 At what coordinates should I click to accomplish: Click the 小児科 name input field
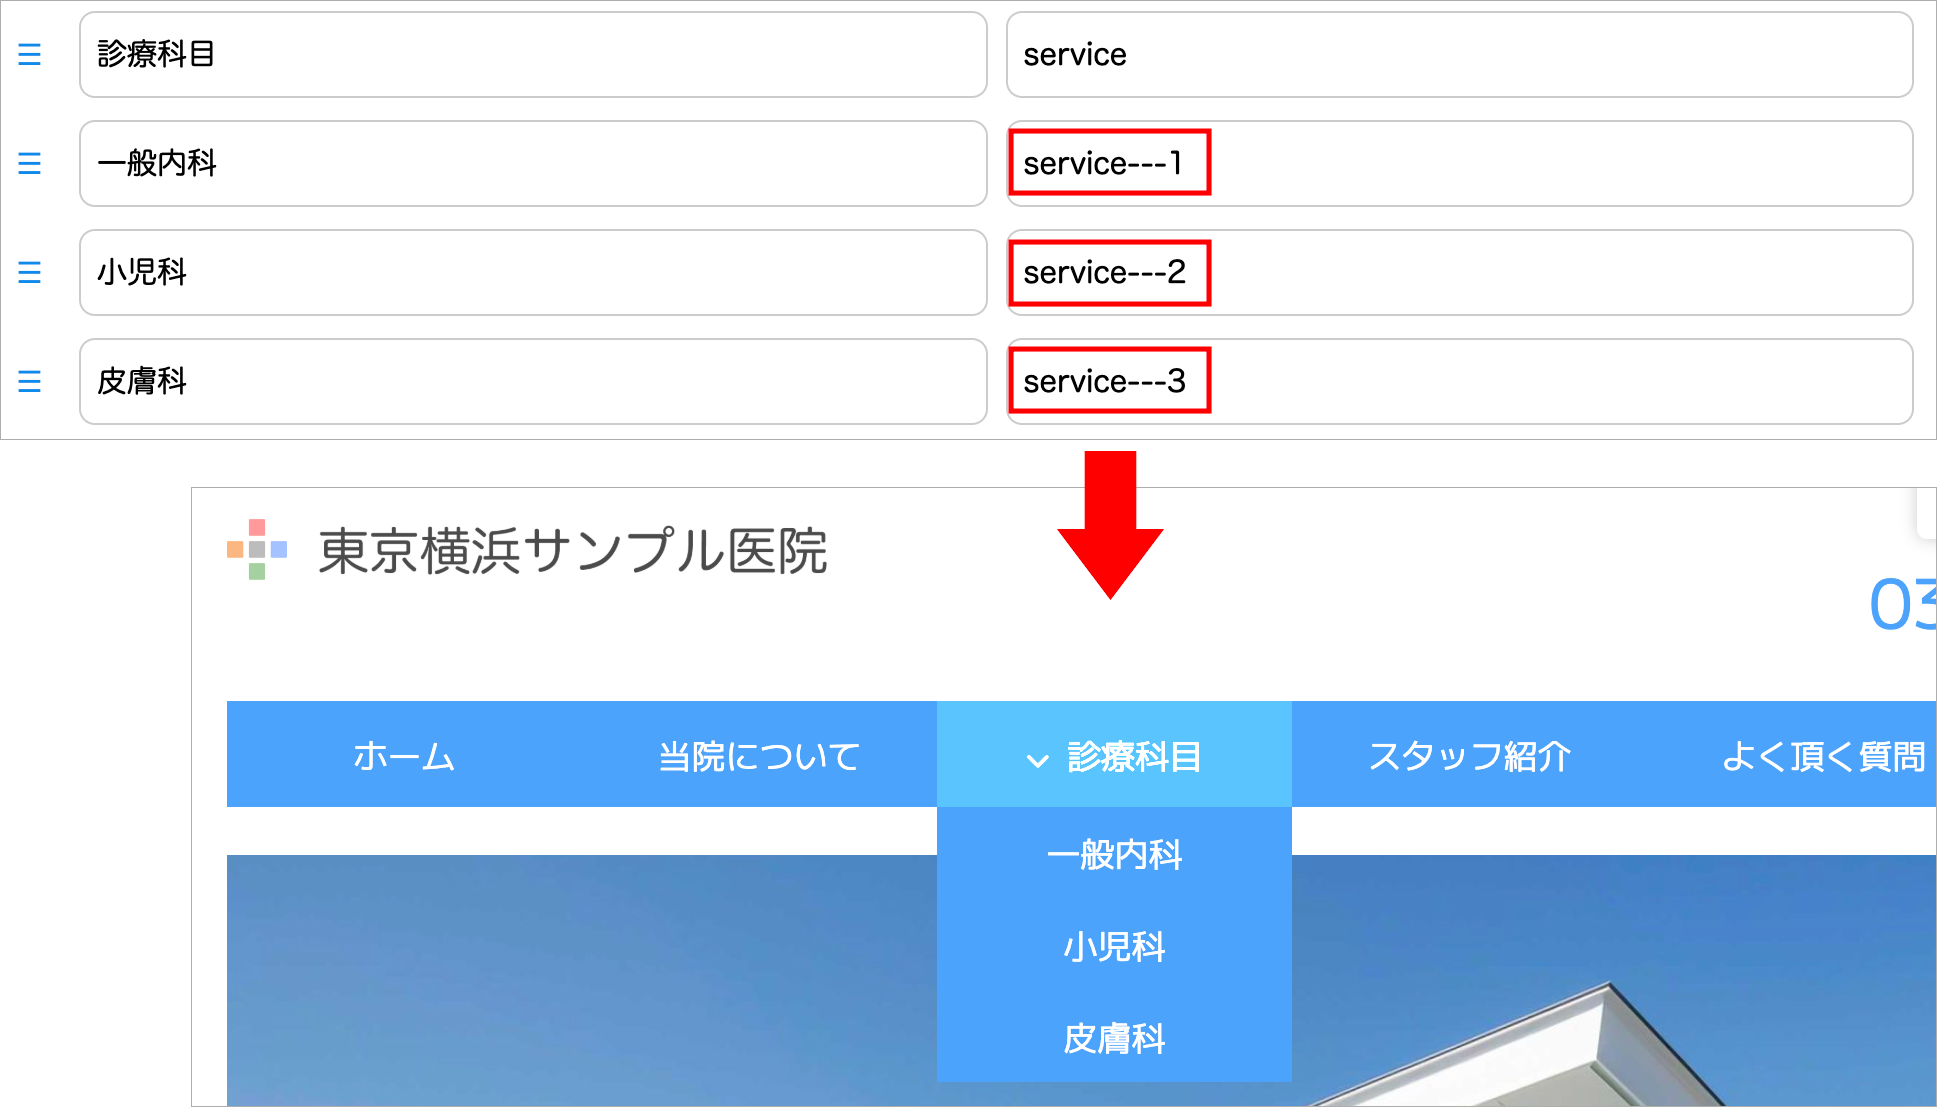(x=533, y=272)
